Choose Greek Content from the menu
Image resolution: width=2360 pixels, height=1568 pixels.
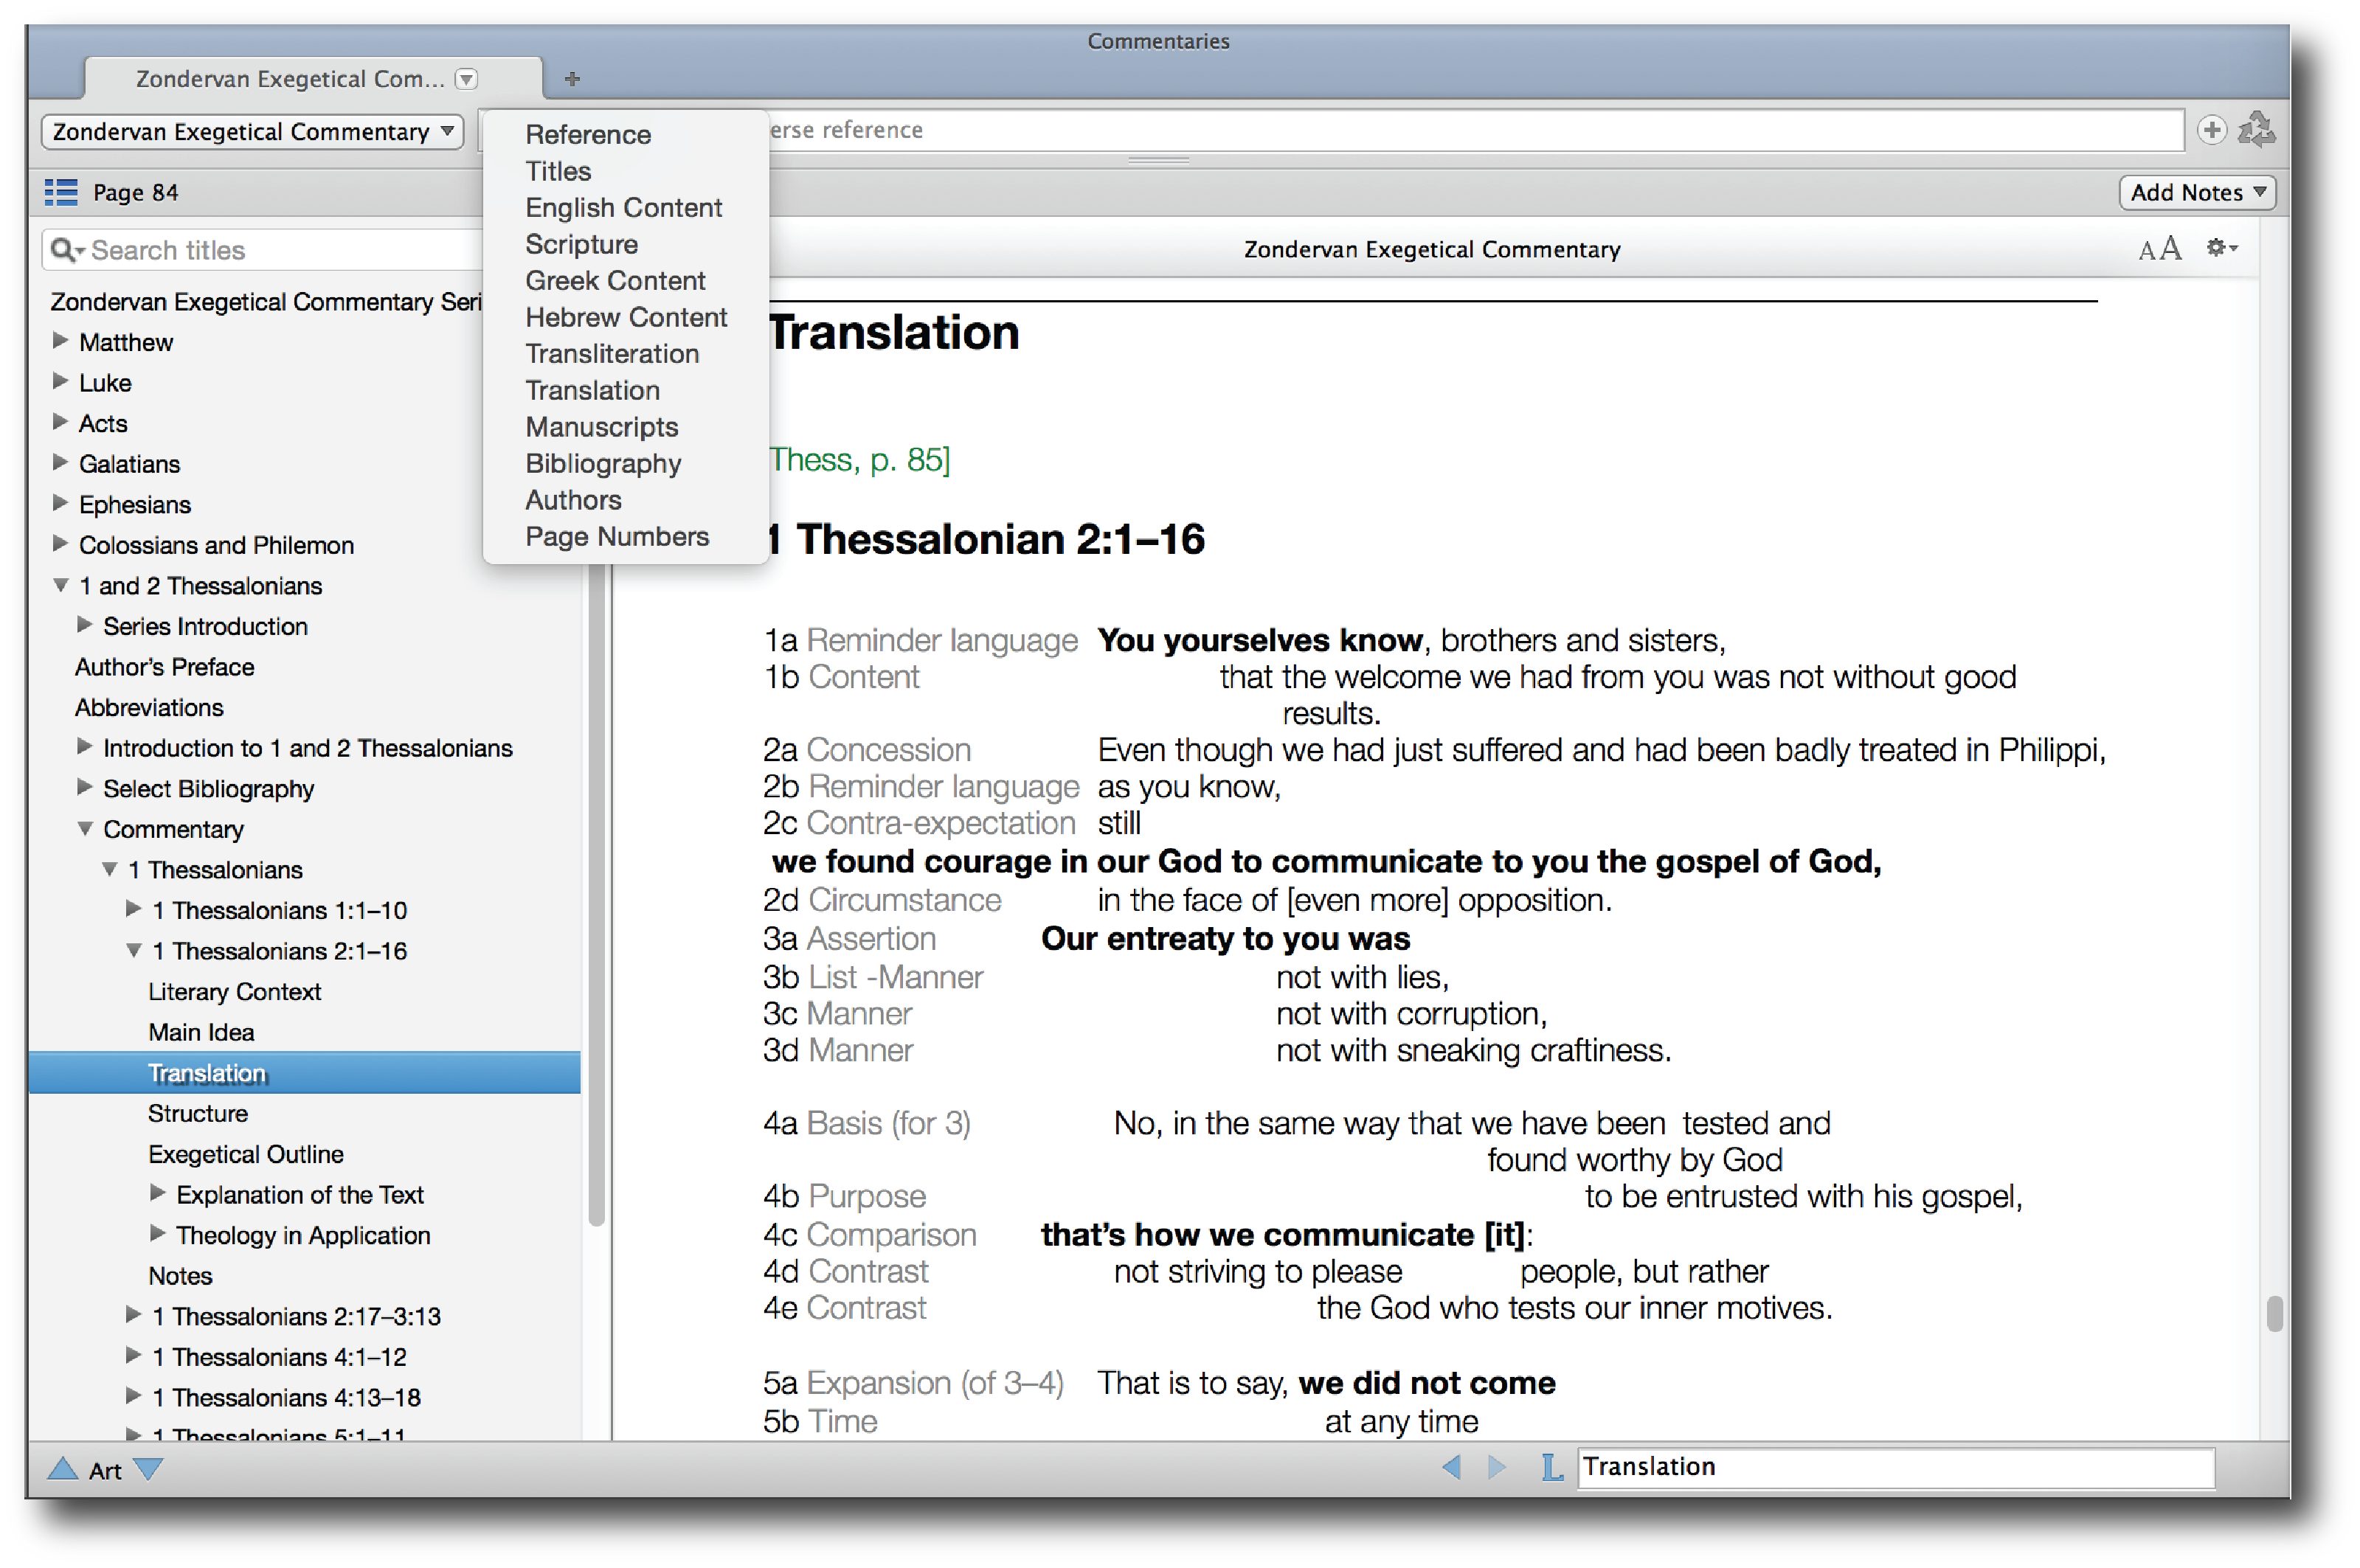point(615,280)
